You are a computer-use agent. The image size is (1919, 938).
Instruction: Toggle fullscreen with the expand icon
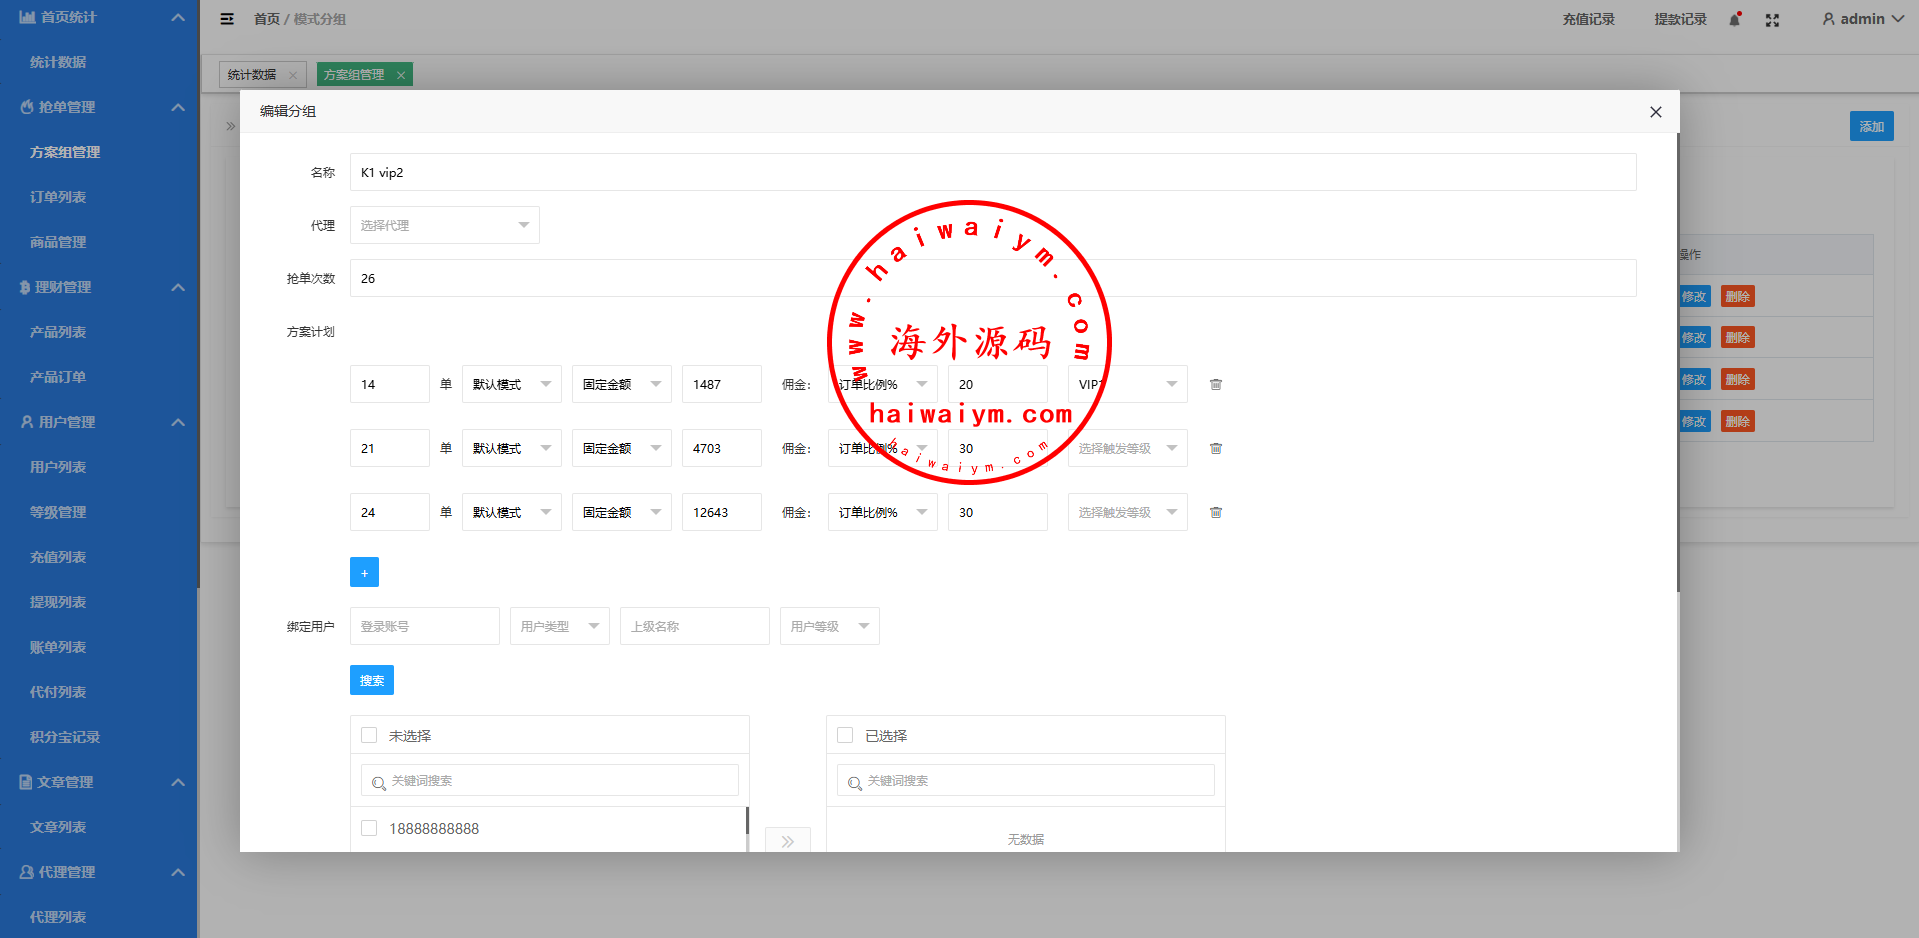tap(1772, 20)
